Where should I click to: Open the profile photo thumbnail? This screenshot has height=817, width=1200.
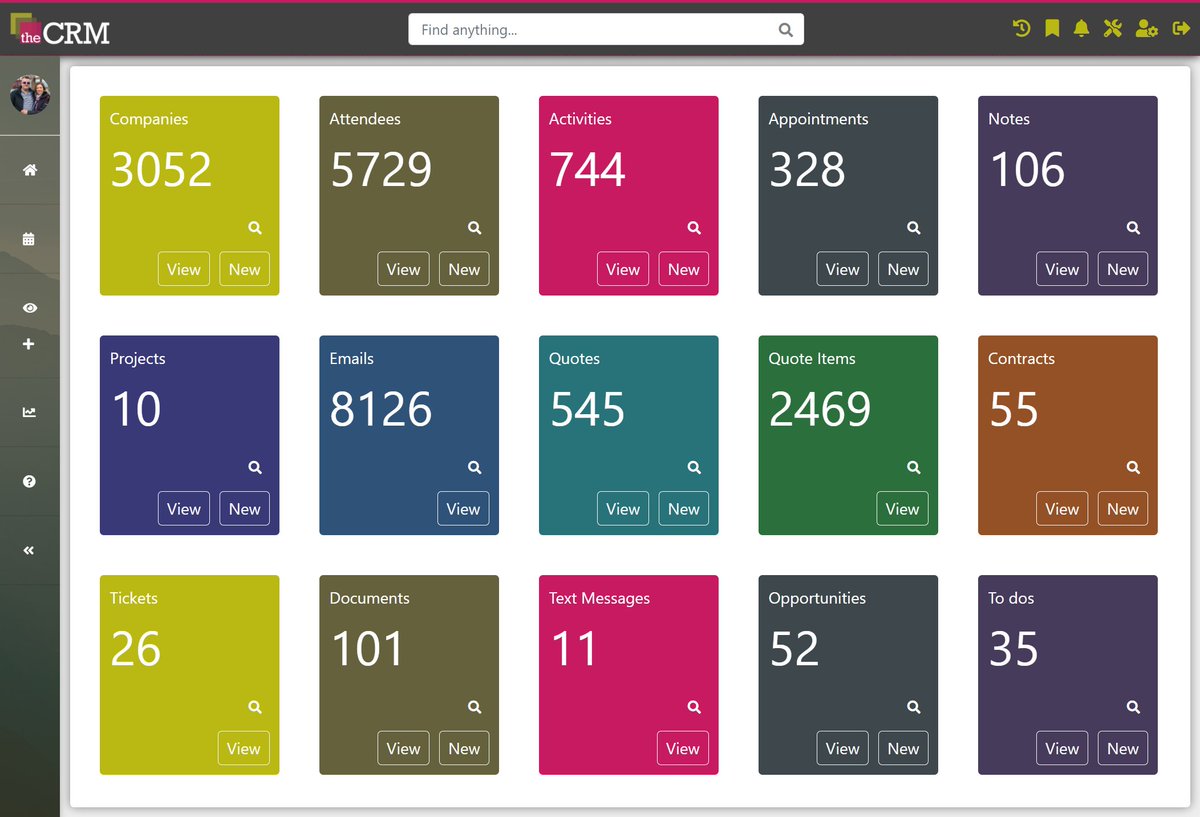30,95
